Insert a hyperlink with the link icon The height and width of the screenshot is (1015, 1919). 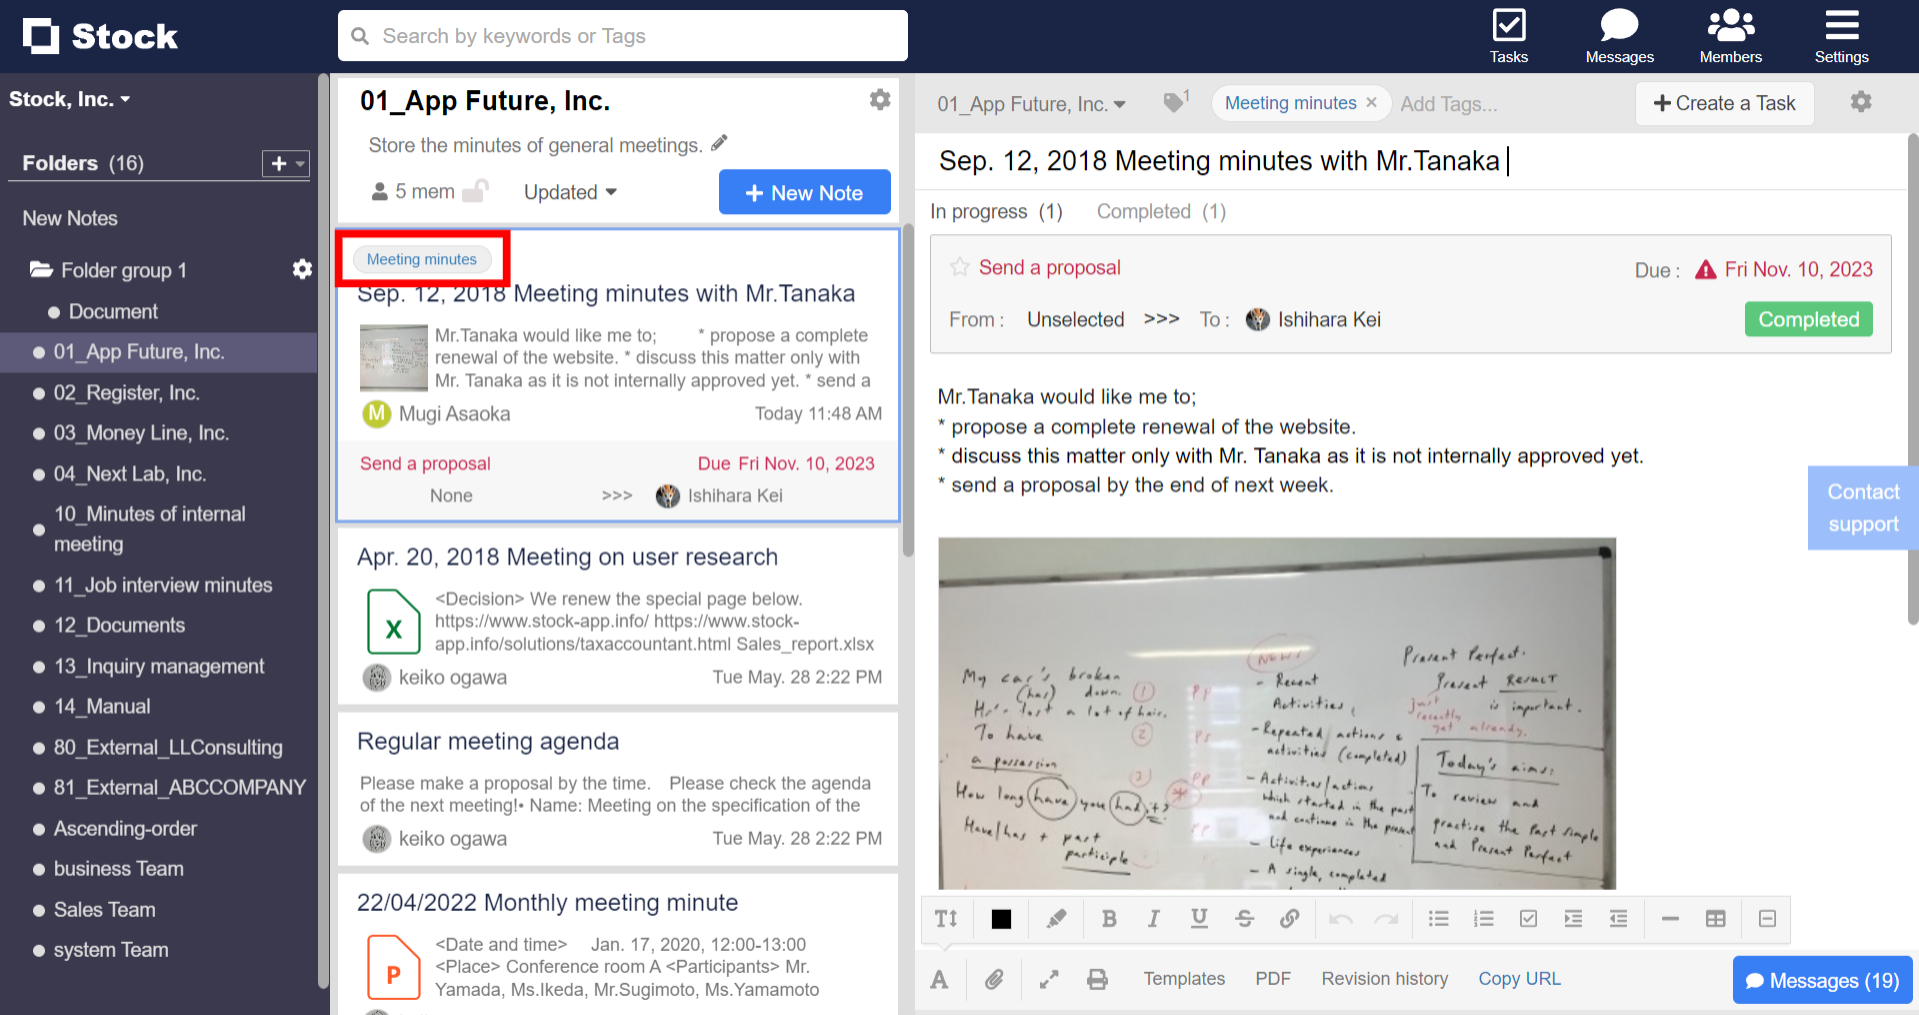click(1289, 918)
